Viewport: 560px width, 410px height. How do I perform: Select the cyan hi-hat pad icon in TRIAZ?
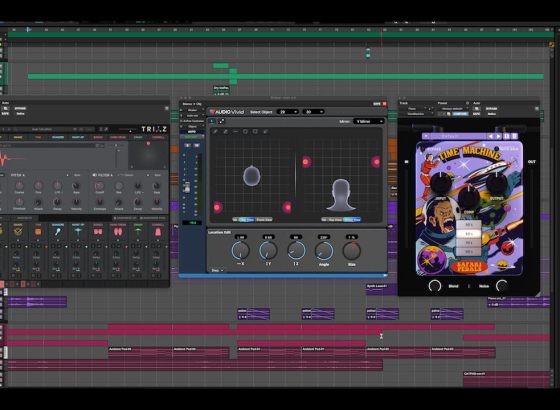(x=78, y=231)
